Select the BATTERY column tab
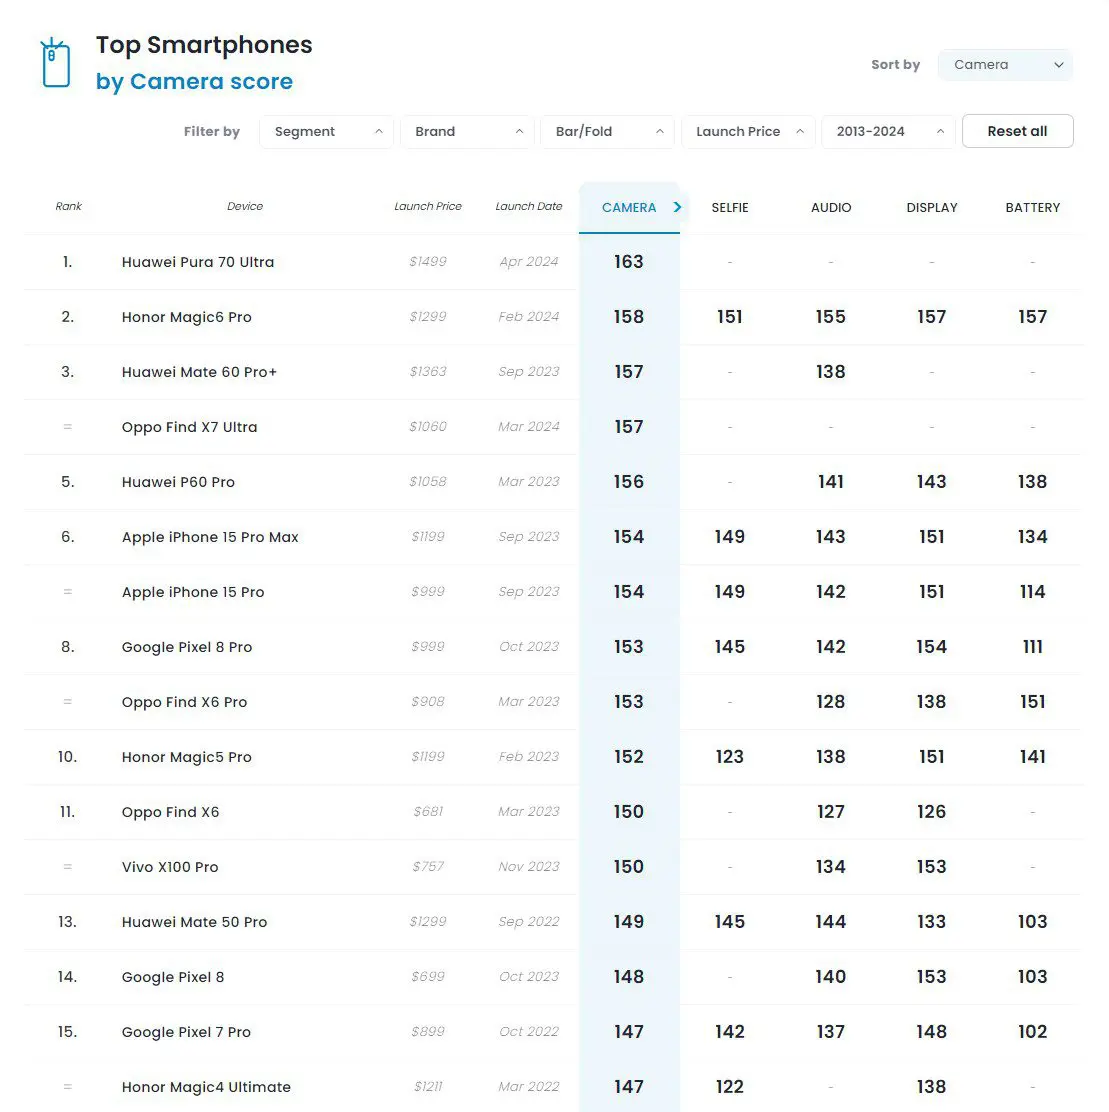Viewport: 1109px width, 1112px height. (x=1032, y=208)
